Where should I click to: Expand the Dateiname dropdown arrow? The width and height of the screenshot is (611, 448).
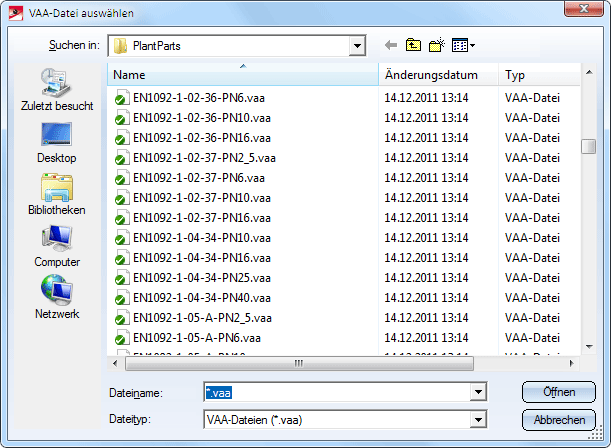pyautogui.click(x=478, y=392)
